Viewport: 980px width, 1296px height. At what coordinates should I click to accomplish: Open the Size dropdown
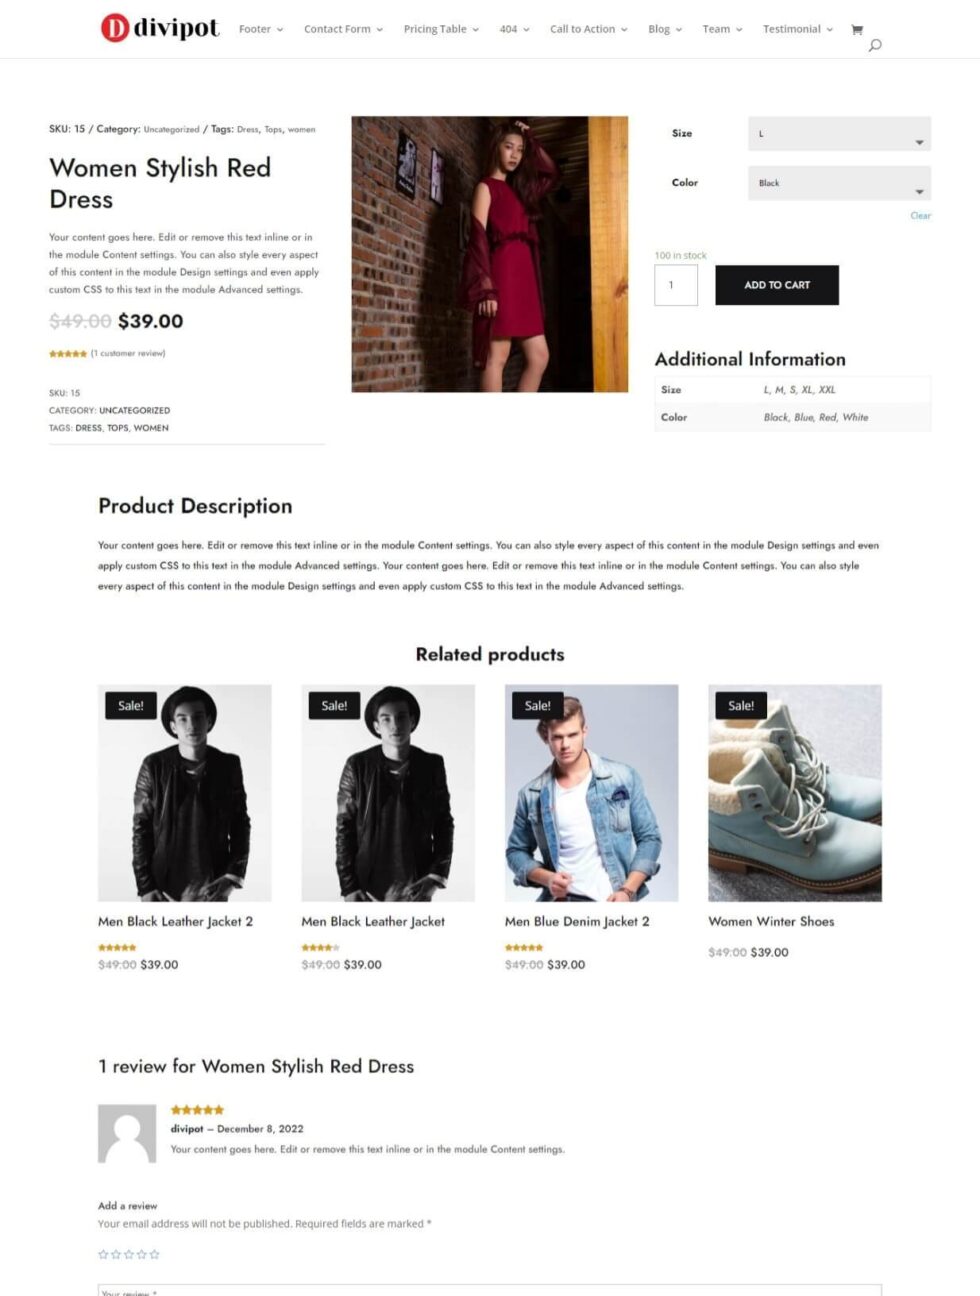(x=839, y=134)
